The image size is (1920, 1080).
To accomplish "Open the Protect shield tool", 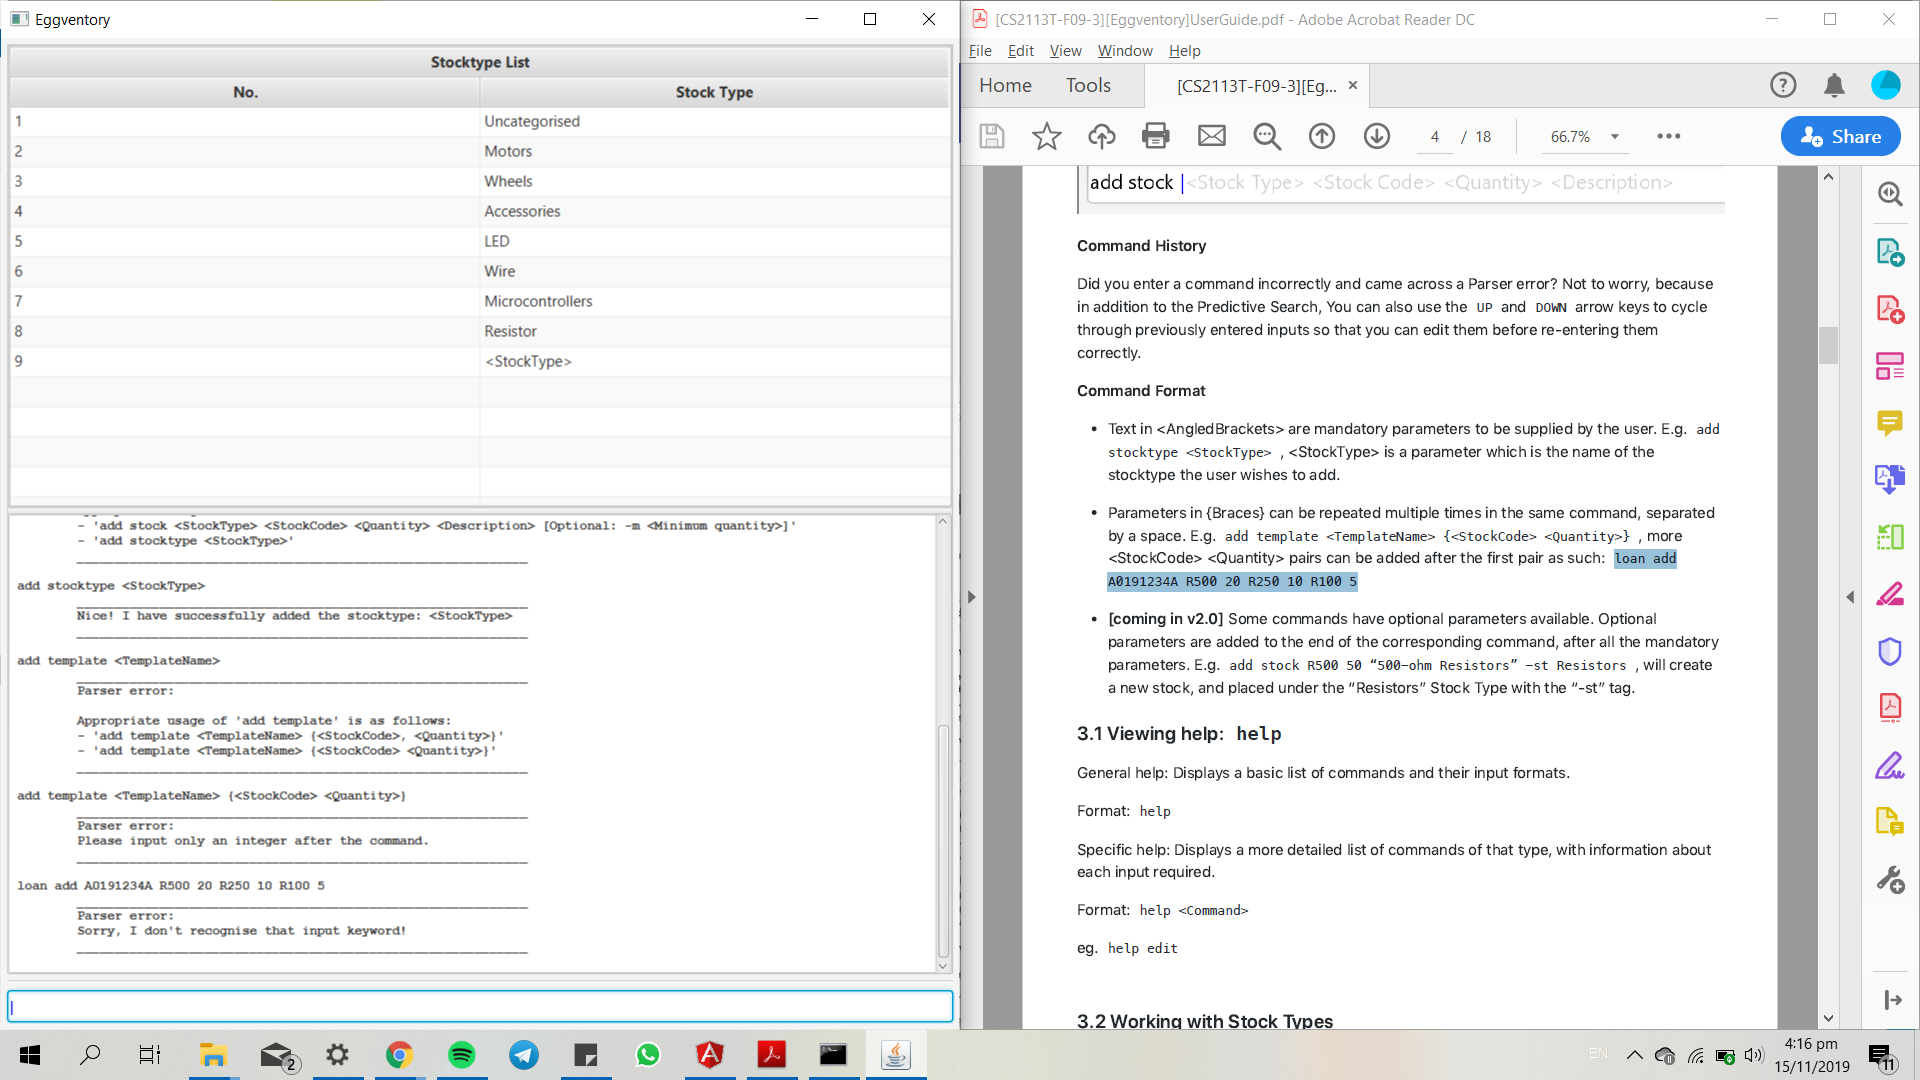I will pyautogui.click(x=1889, y=652).
